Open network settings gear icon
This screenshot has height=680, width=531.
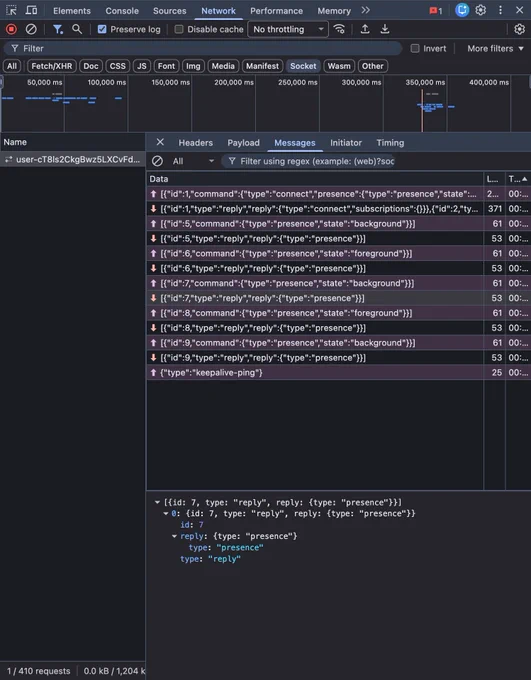pyautogui.click(x=519, y=29)
